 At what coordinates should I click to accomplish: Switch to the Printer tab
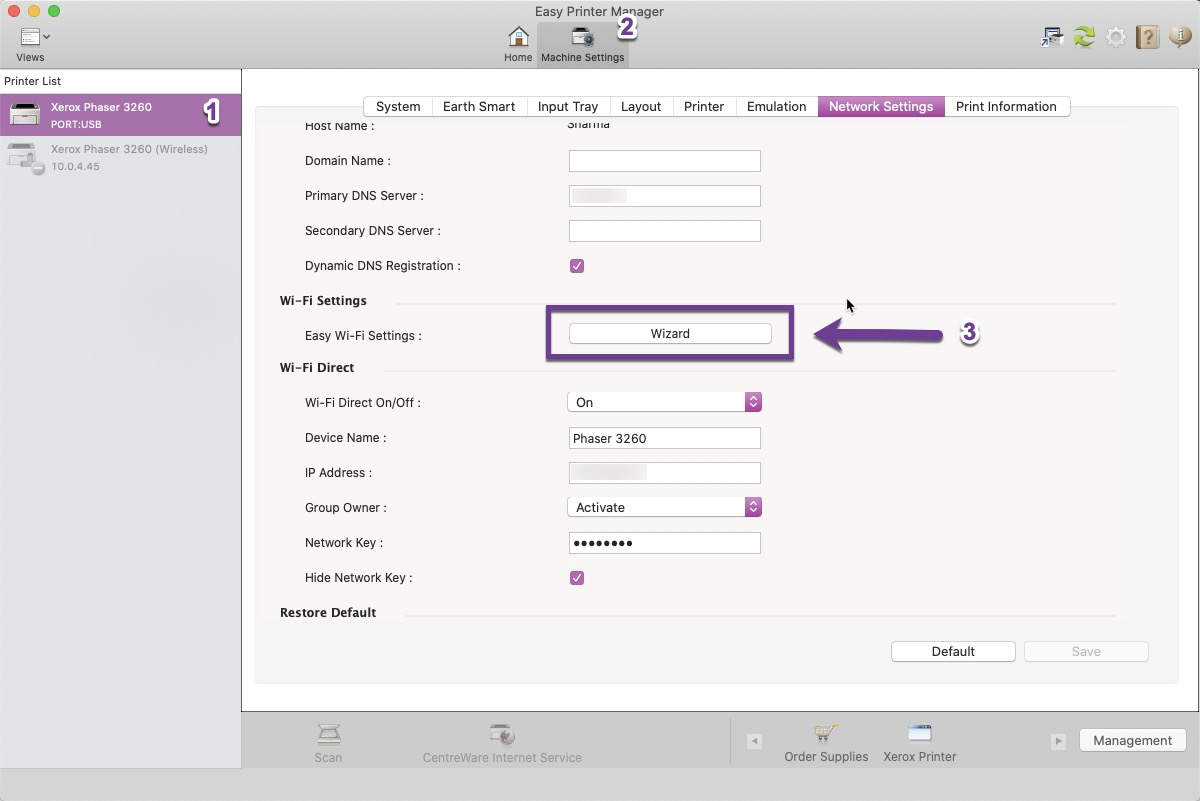(x=704, y=106)
